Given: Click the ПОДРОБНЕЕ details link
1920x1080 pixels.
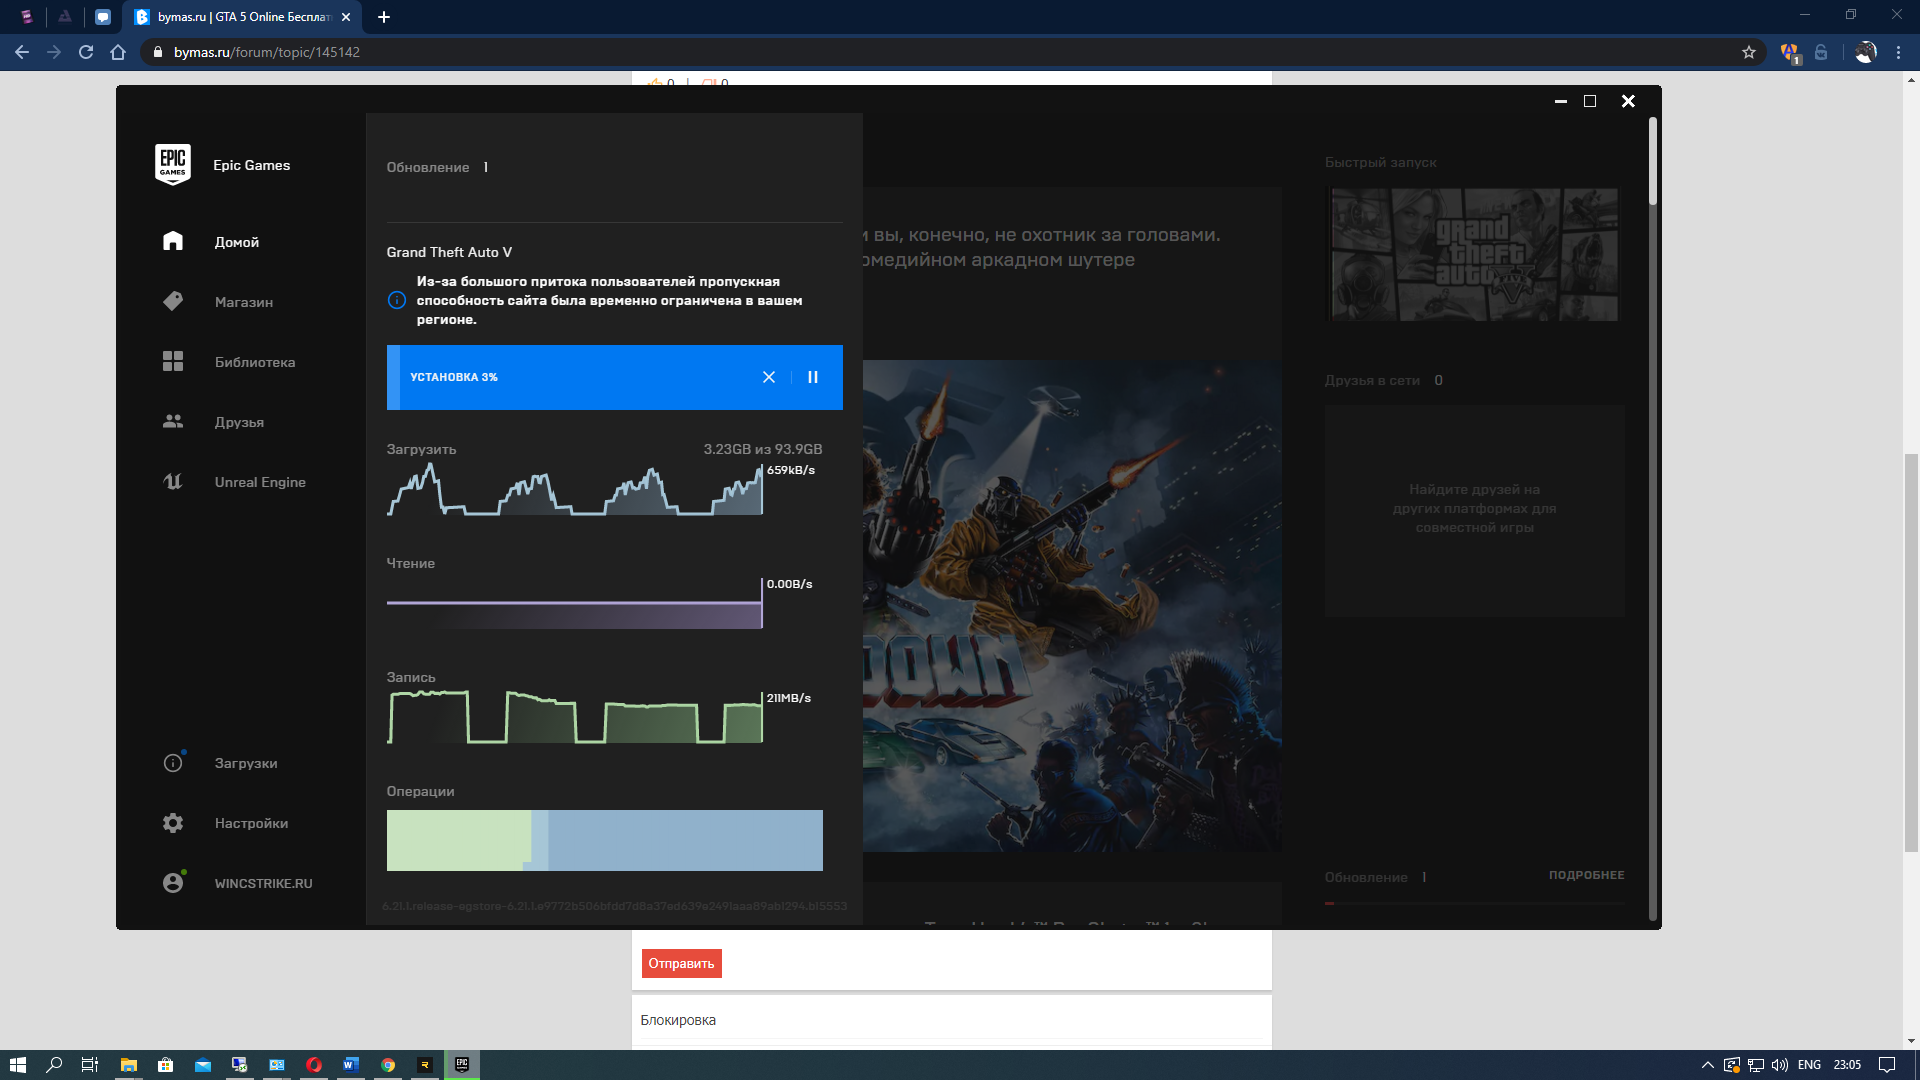Looking at the screenshot, I should 1586,875.
